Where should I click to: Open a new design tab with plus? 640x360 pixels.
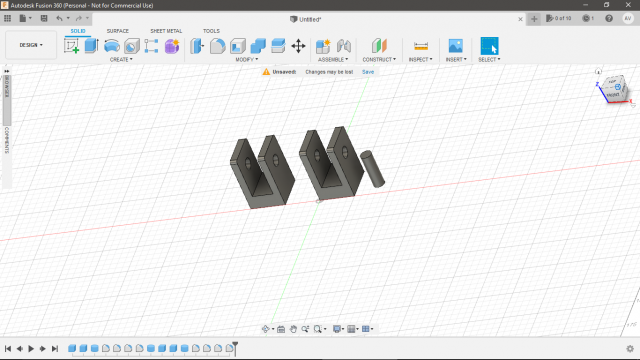[x=534, y=19]
